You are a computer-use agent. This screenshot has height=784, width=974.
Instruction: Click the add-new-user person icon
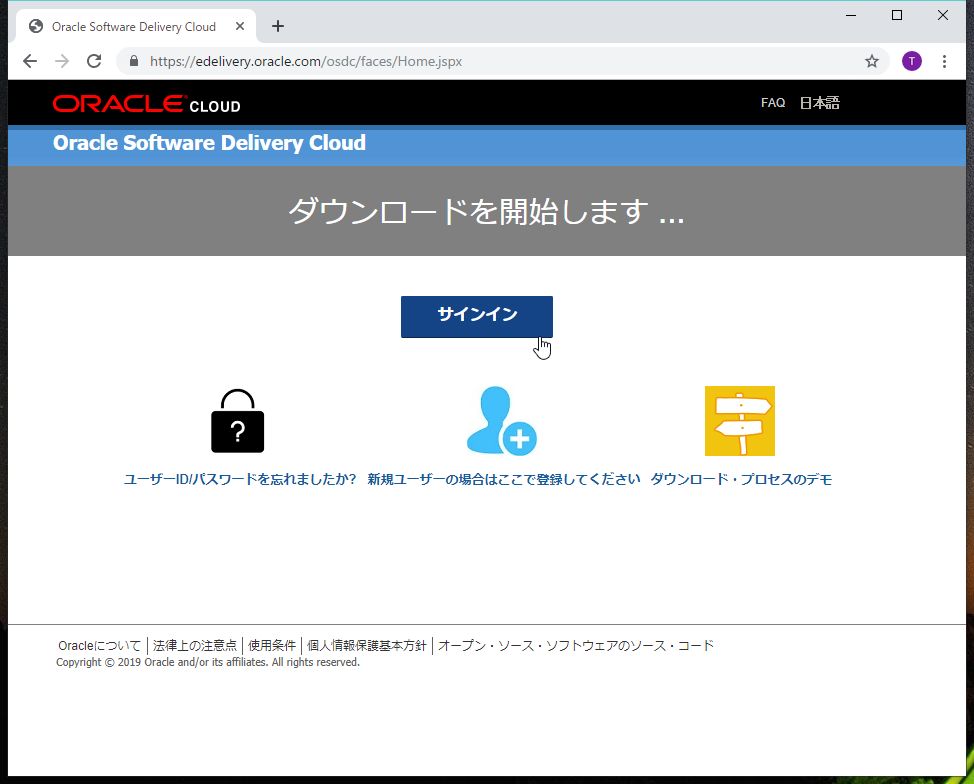[501, 421]
